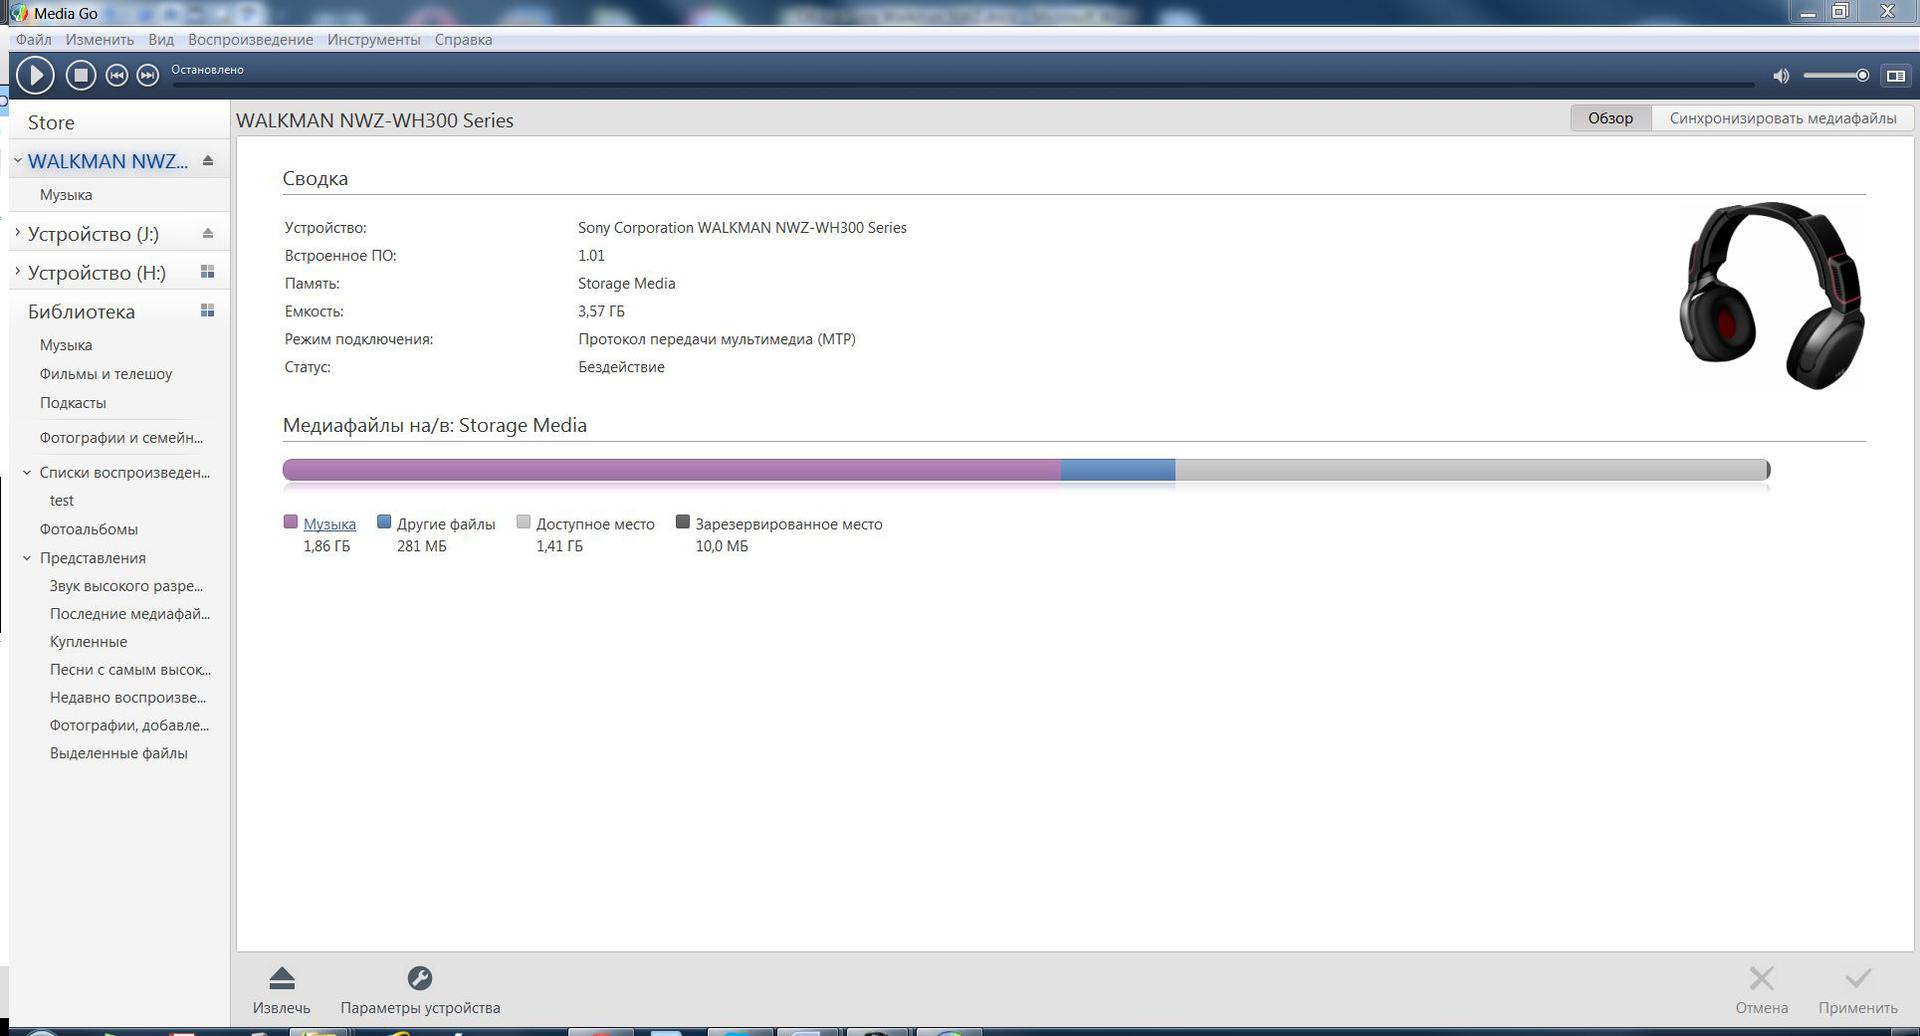
Task: Eject the WALKMAN NWZ device in sidebar
Action: (x=208, y=161)
